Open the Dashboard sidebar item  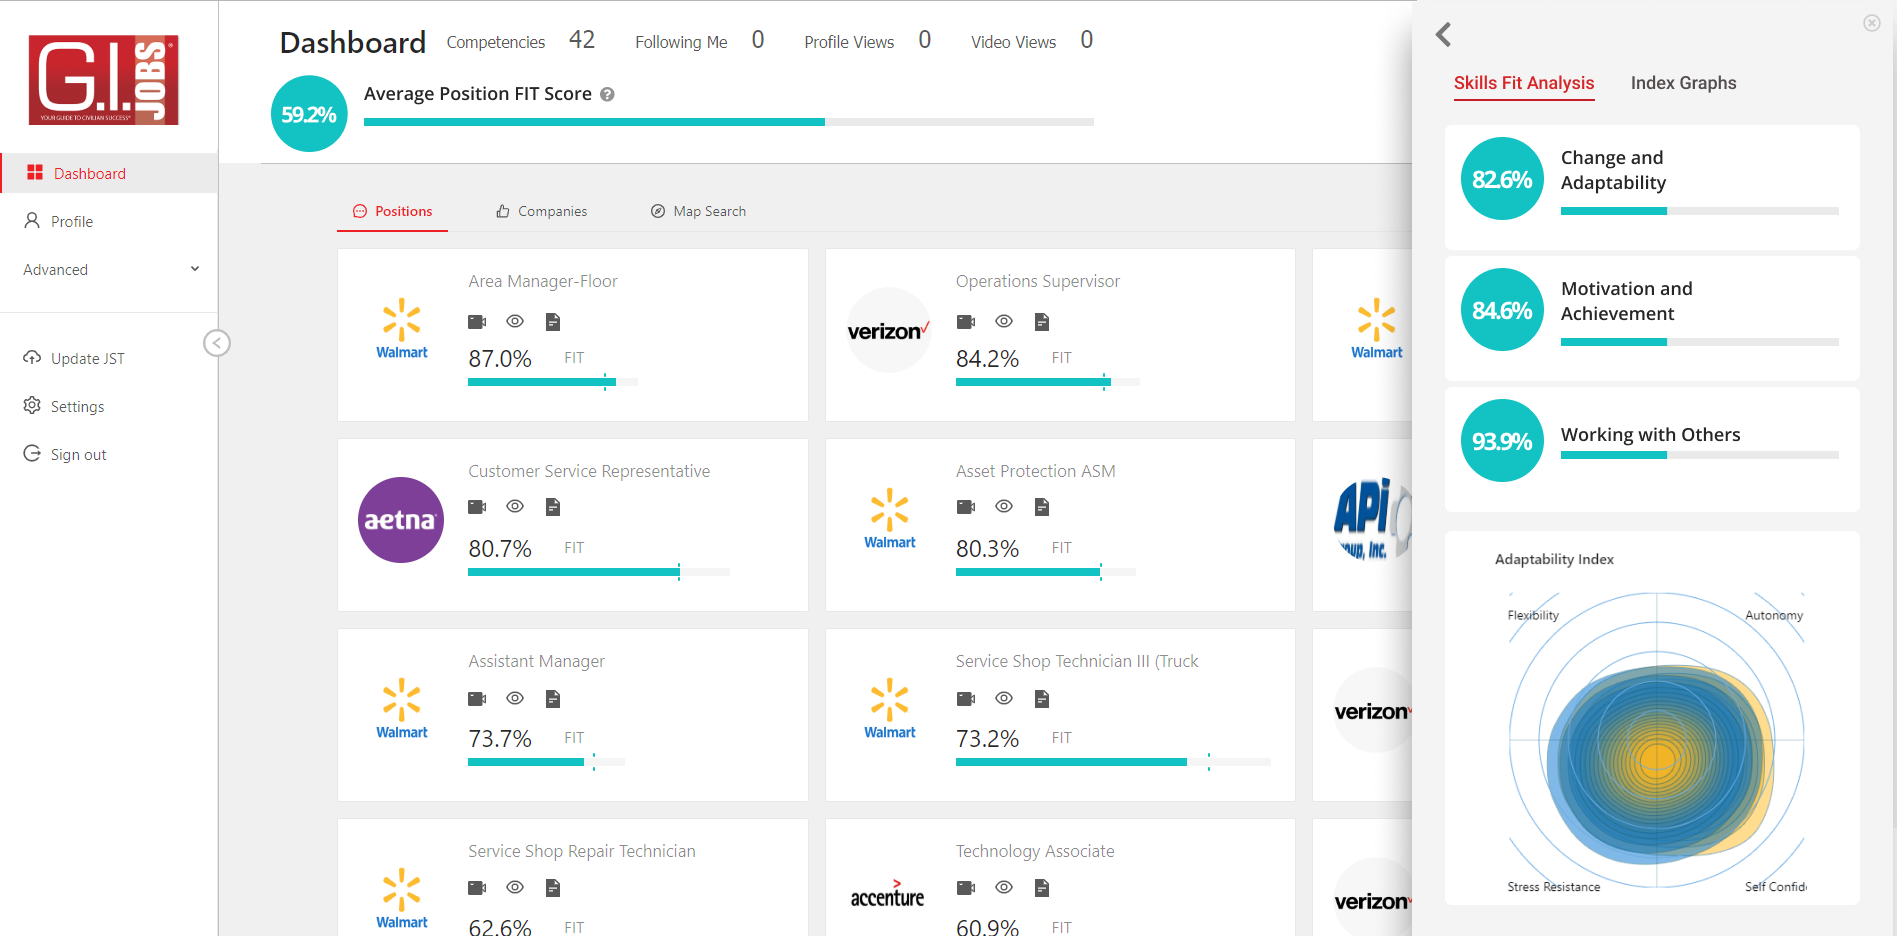coord(109,173)
